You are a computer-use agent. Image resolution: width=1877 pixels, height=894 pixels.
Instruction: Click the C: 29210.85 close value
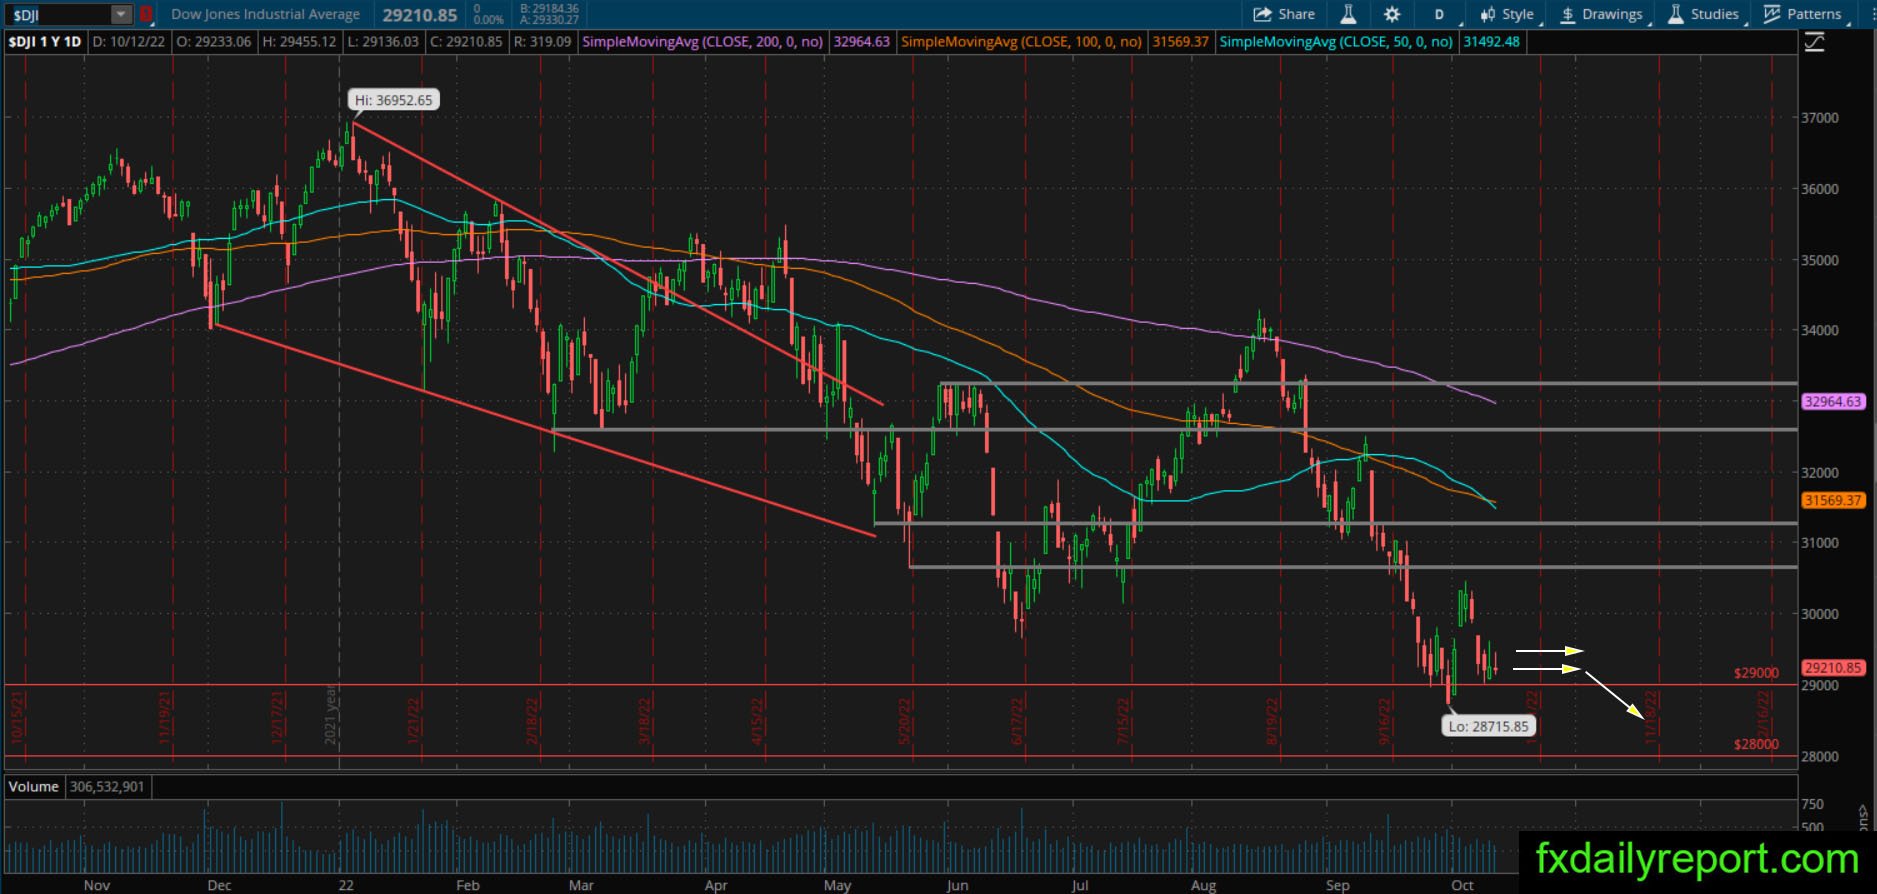[x=465, y=42]
